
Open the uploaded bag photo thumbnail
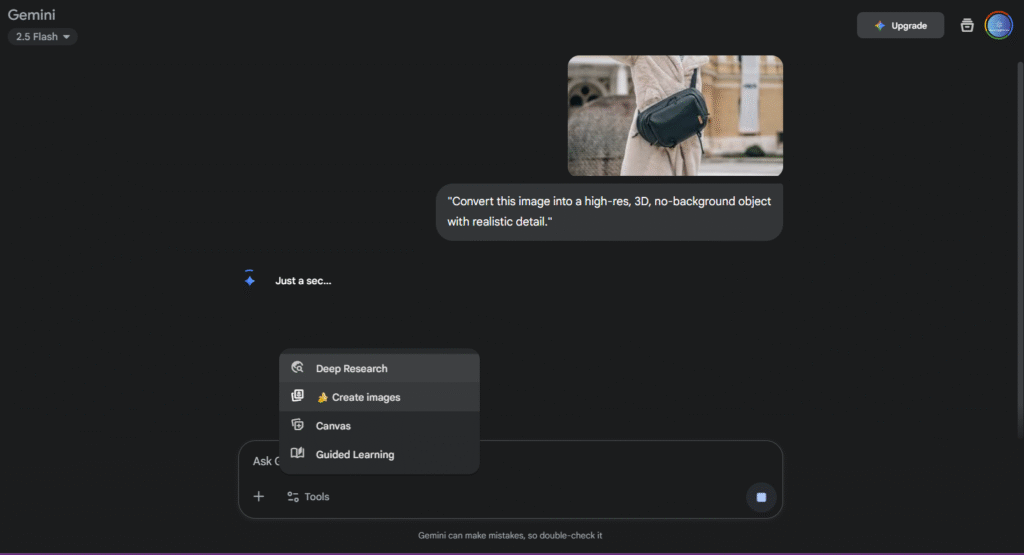pos(675,115)
